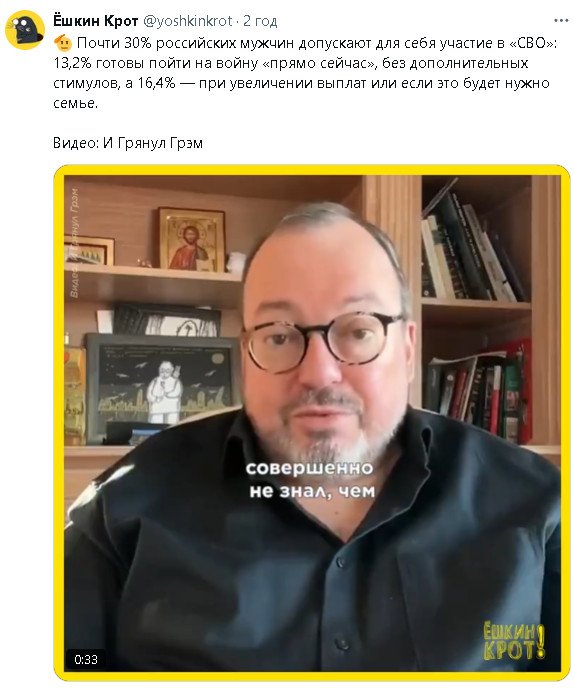Click the 0:33 duration badge
This screenshot has height=688, width=574.
(x=86, y=659)
